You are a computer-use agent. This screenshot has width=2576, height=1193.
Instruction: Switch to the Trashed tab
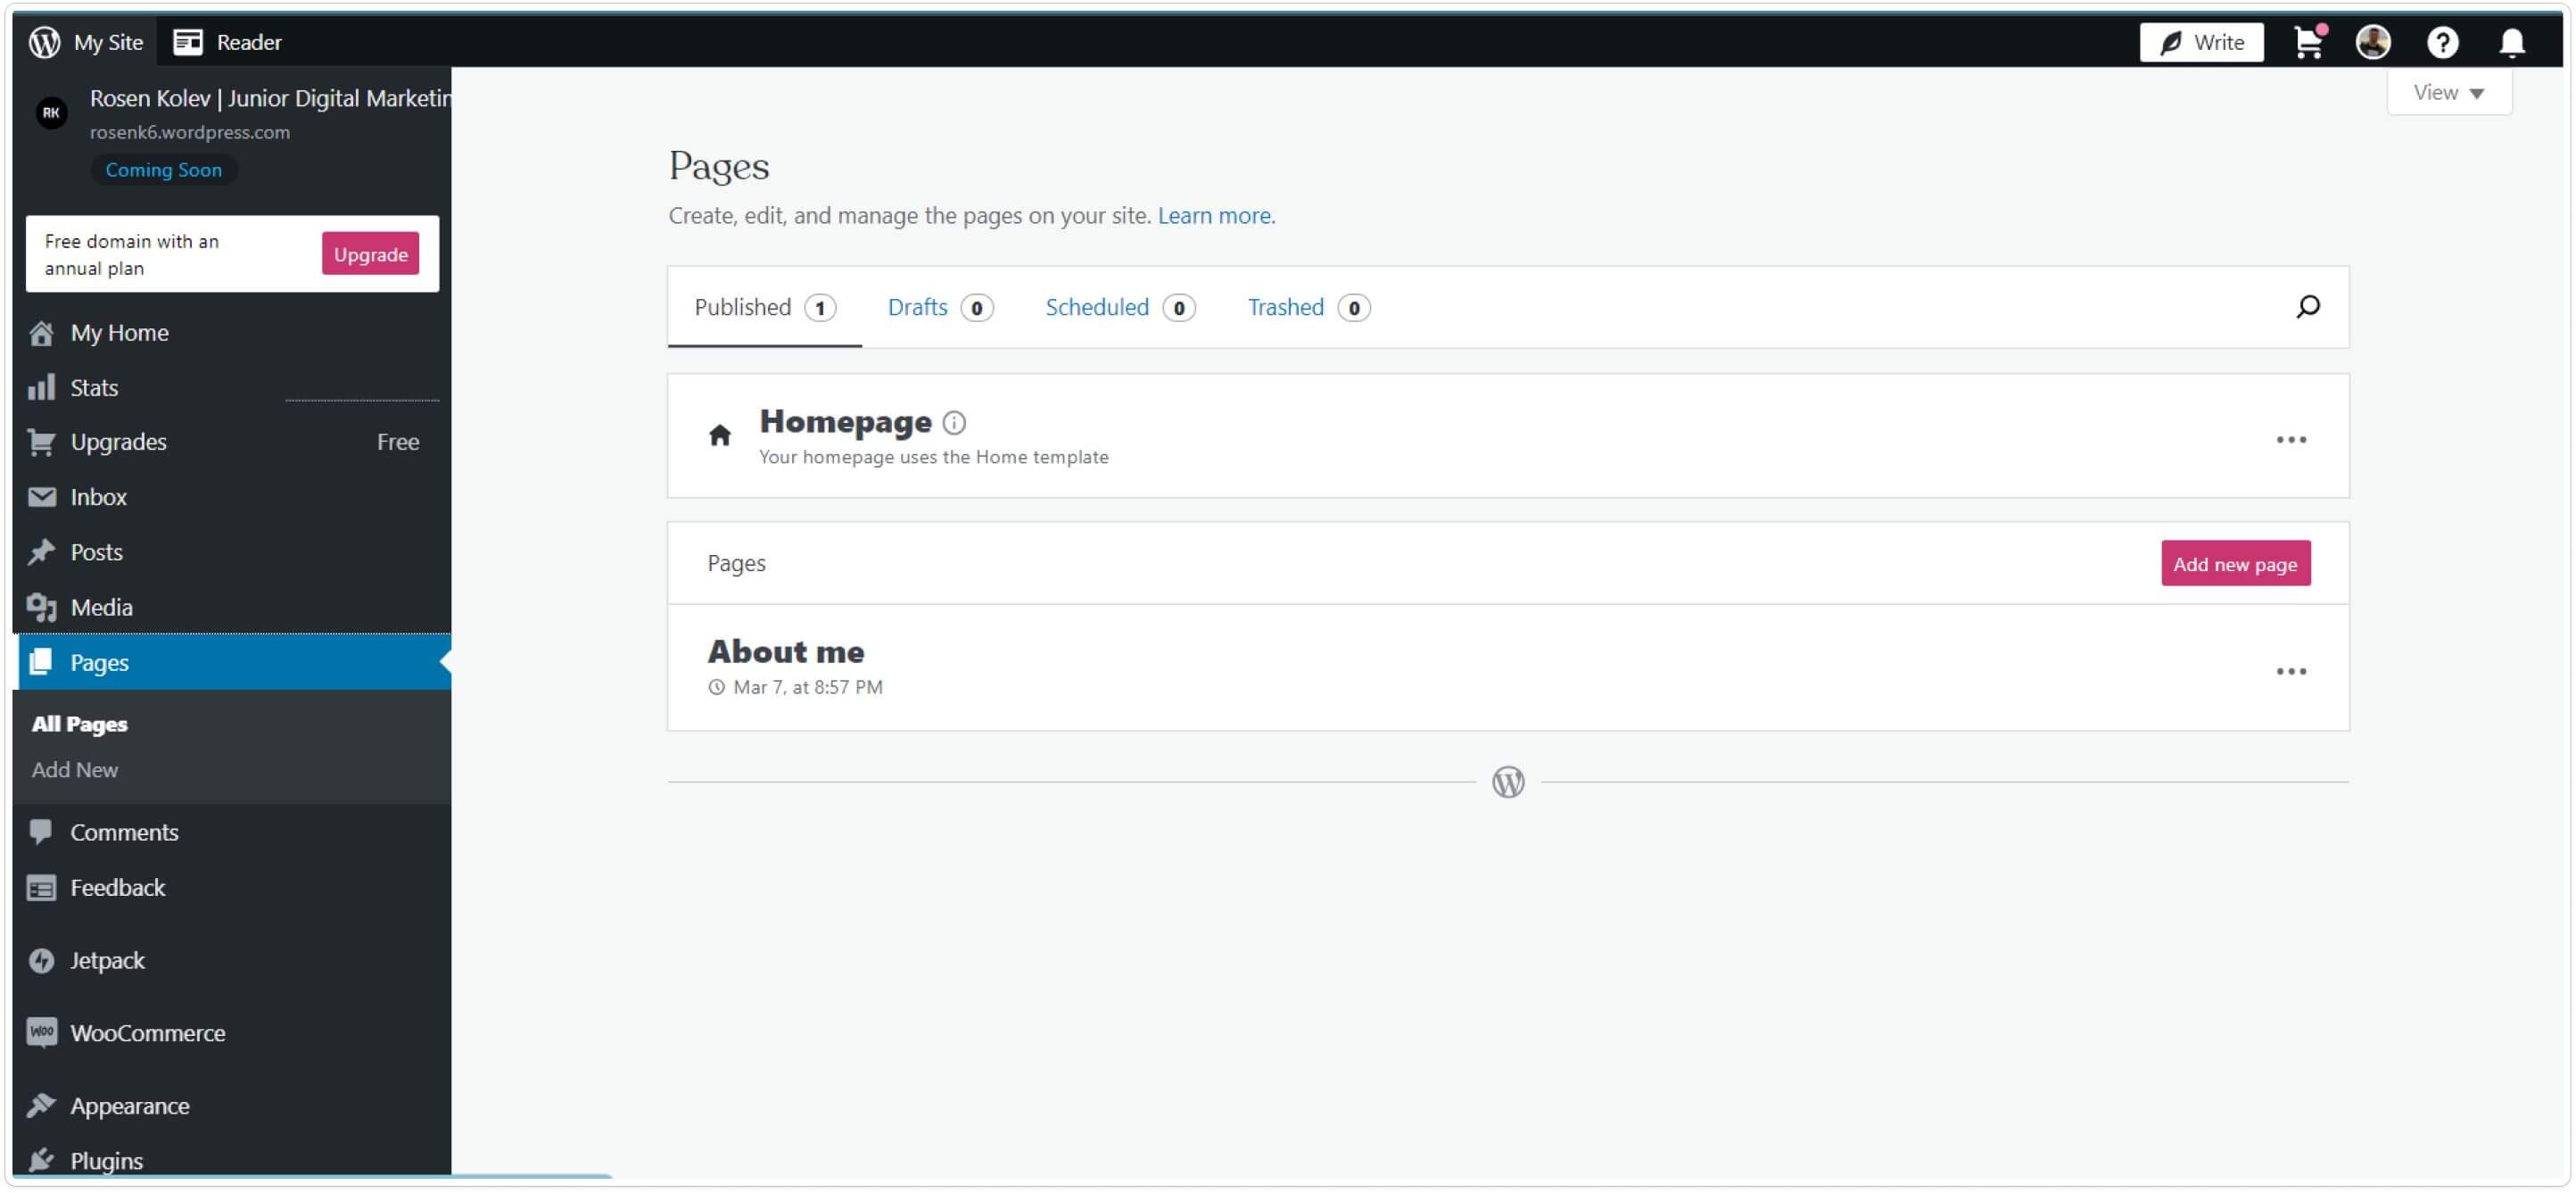1308,308
